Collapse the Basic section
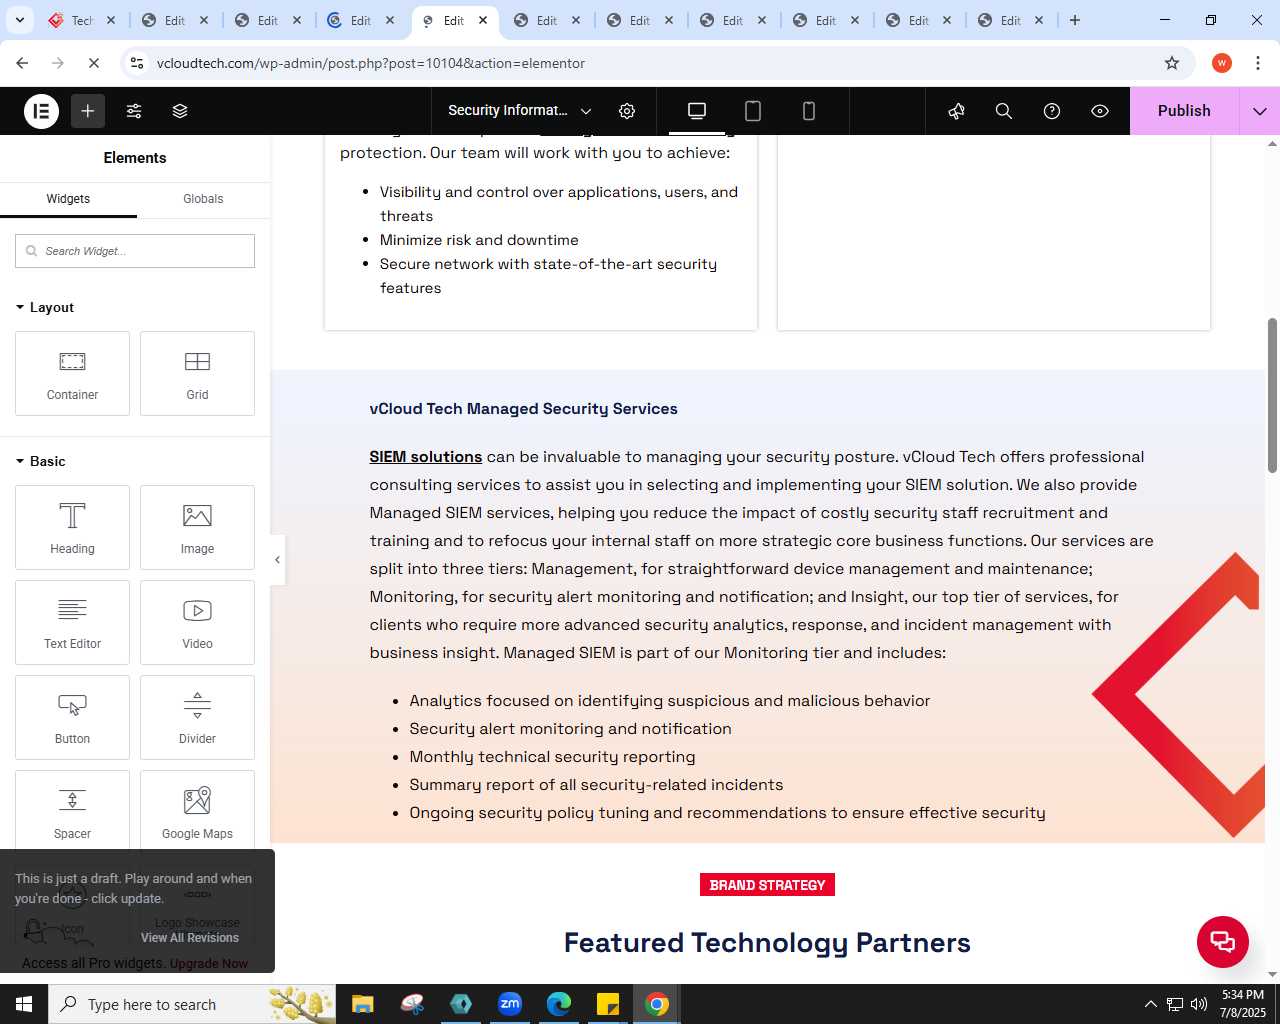Image resolution: width=1280 pixels, height=1024 pixels. 41,461
